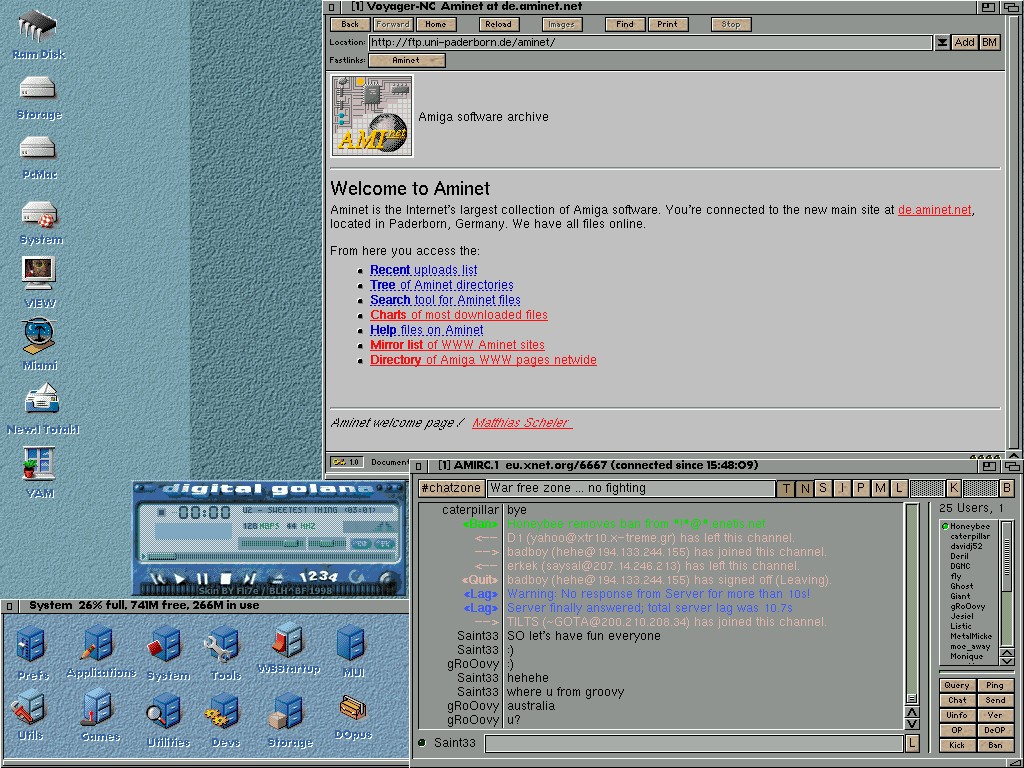The width and height of the screenshot is (1024, 768).
Task: Open the MUI drawer icon
Action: (x=352, y=645)
